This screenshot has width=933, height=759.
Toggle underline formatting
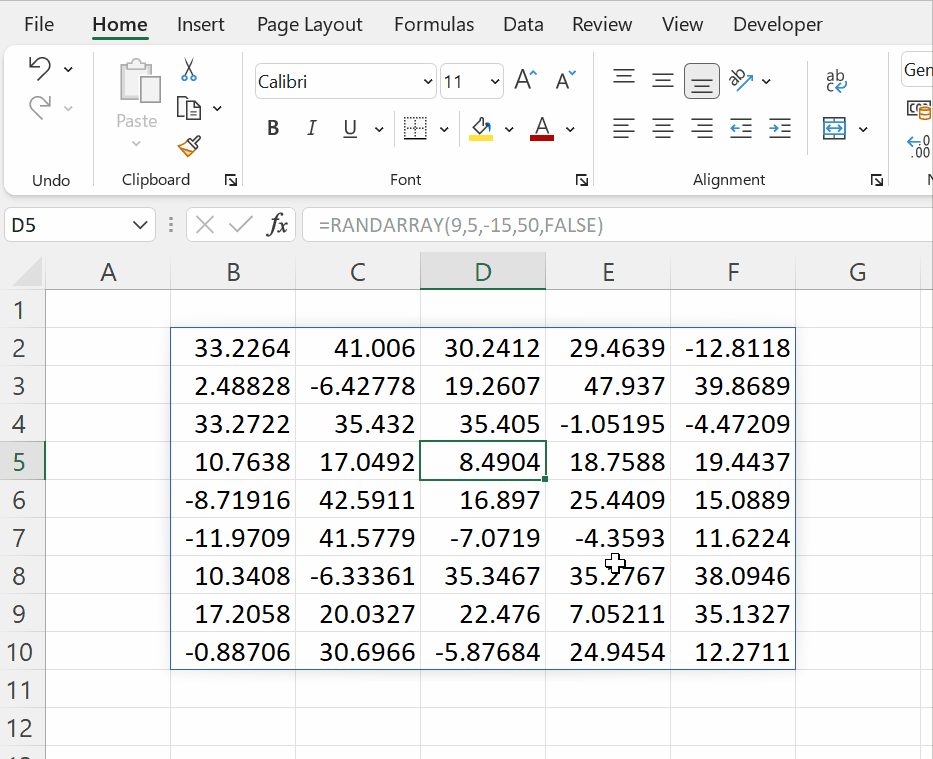click(x=350, y=128)
